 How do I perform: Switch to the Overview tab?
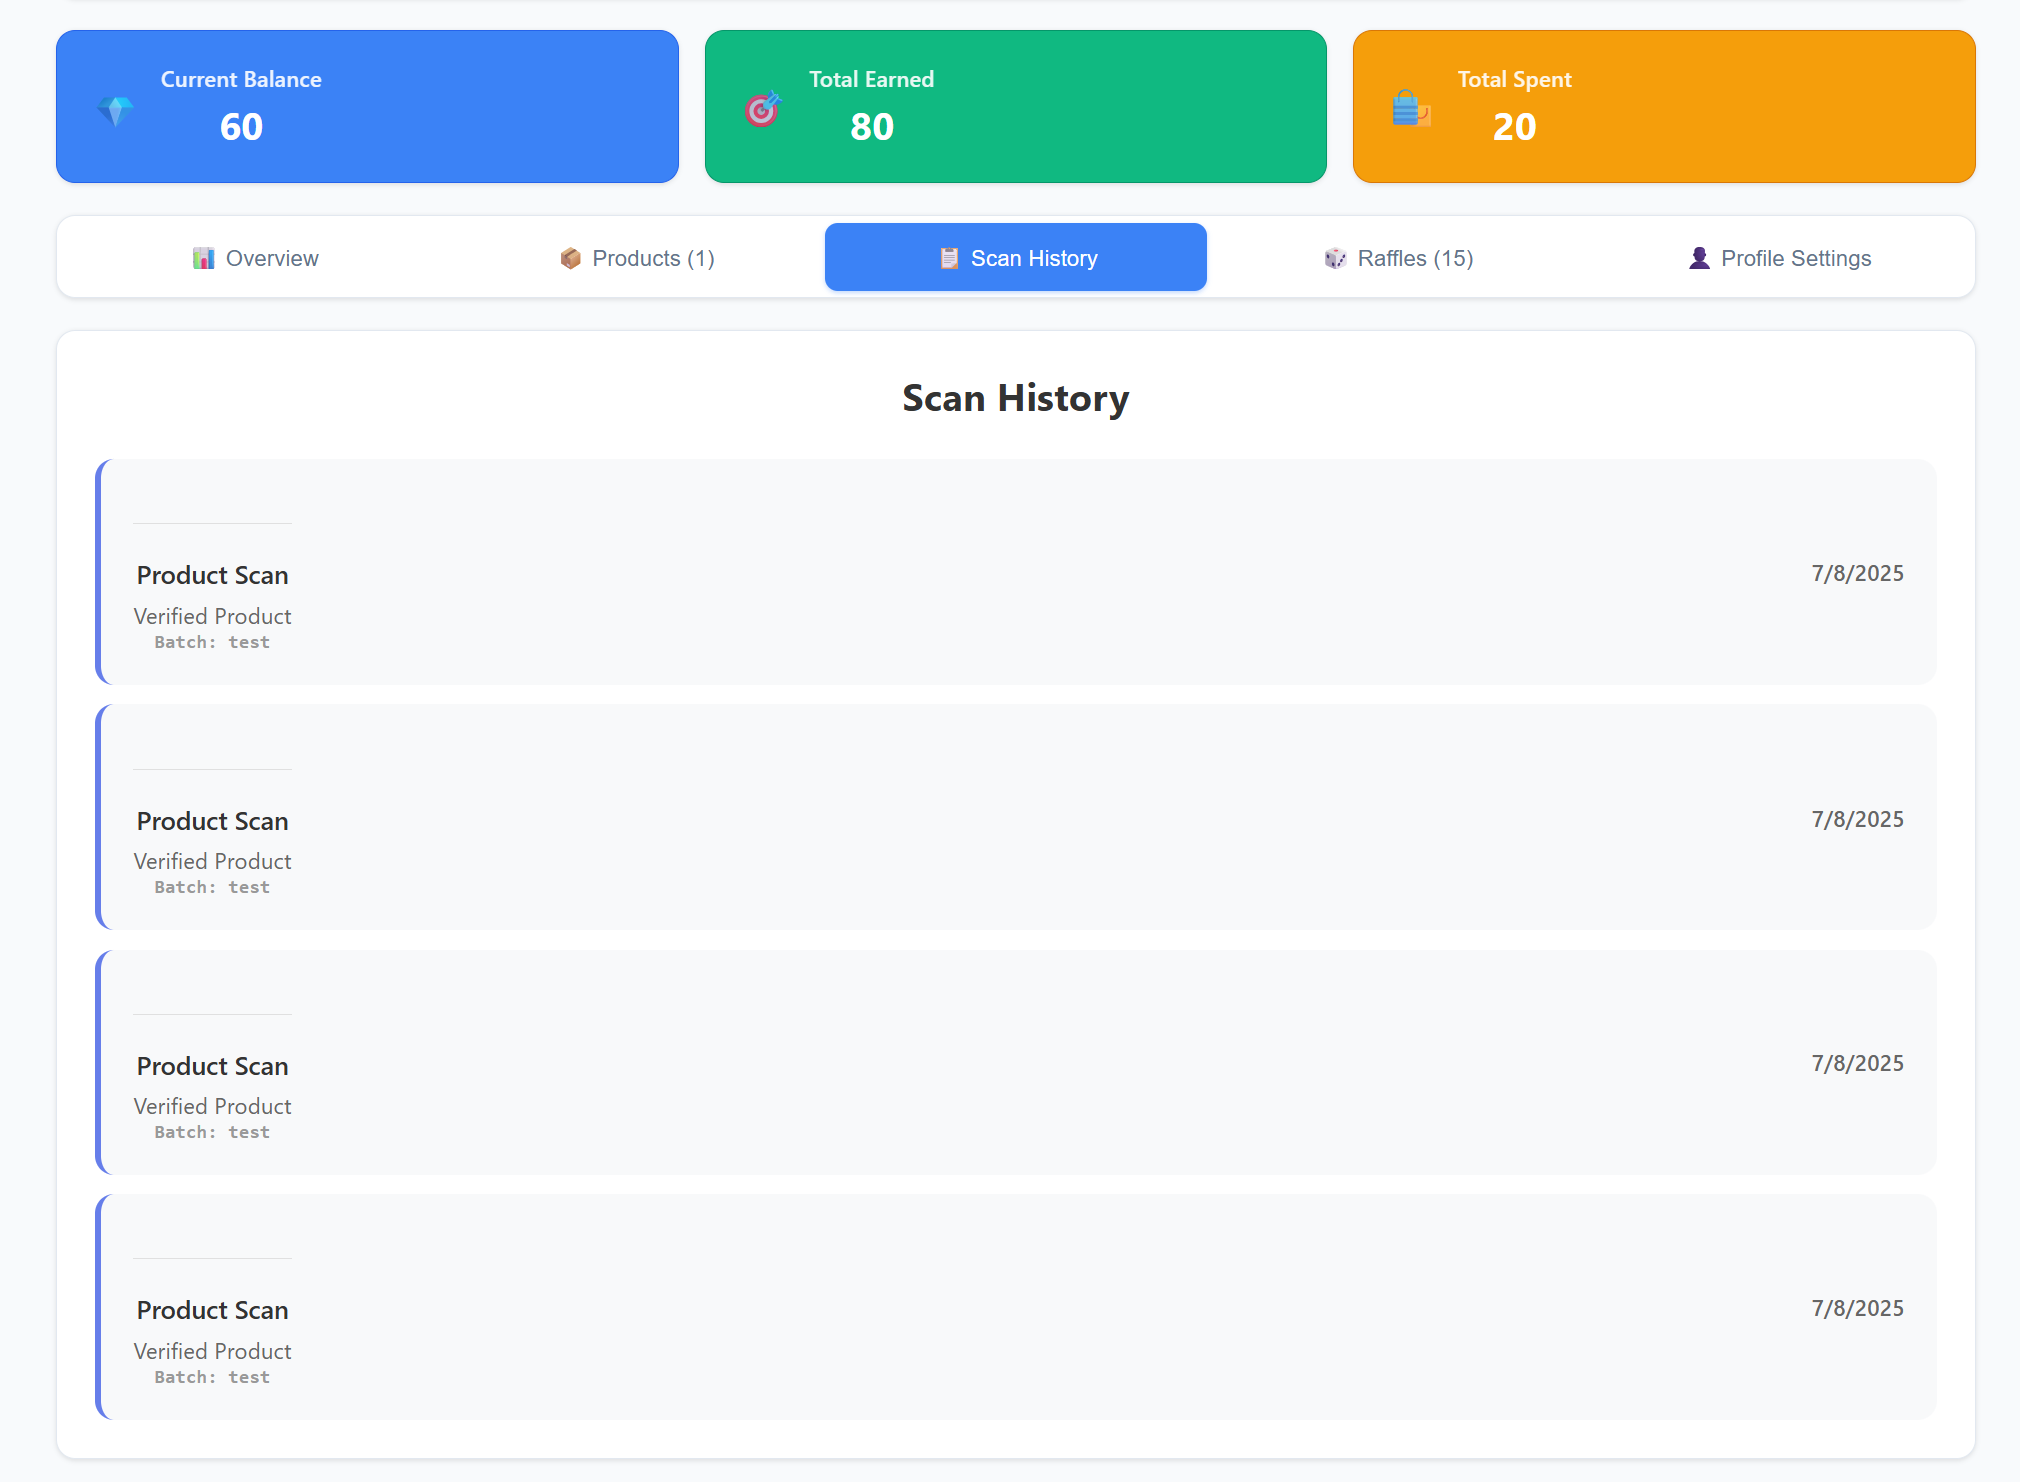[x=255, y=258]
